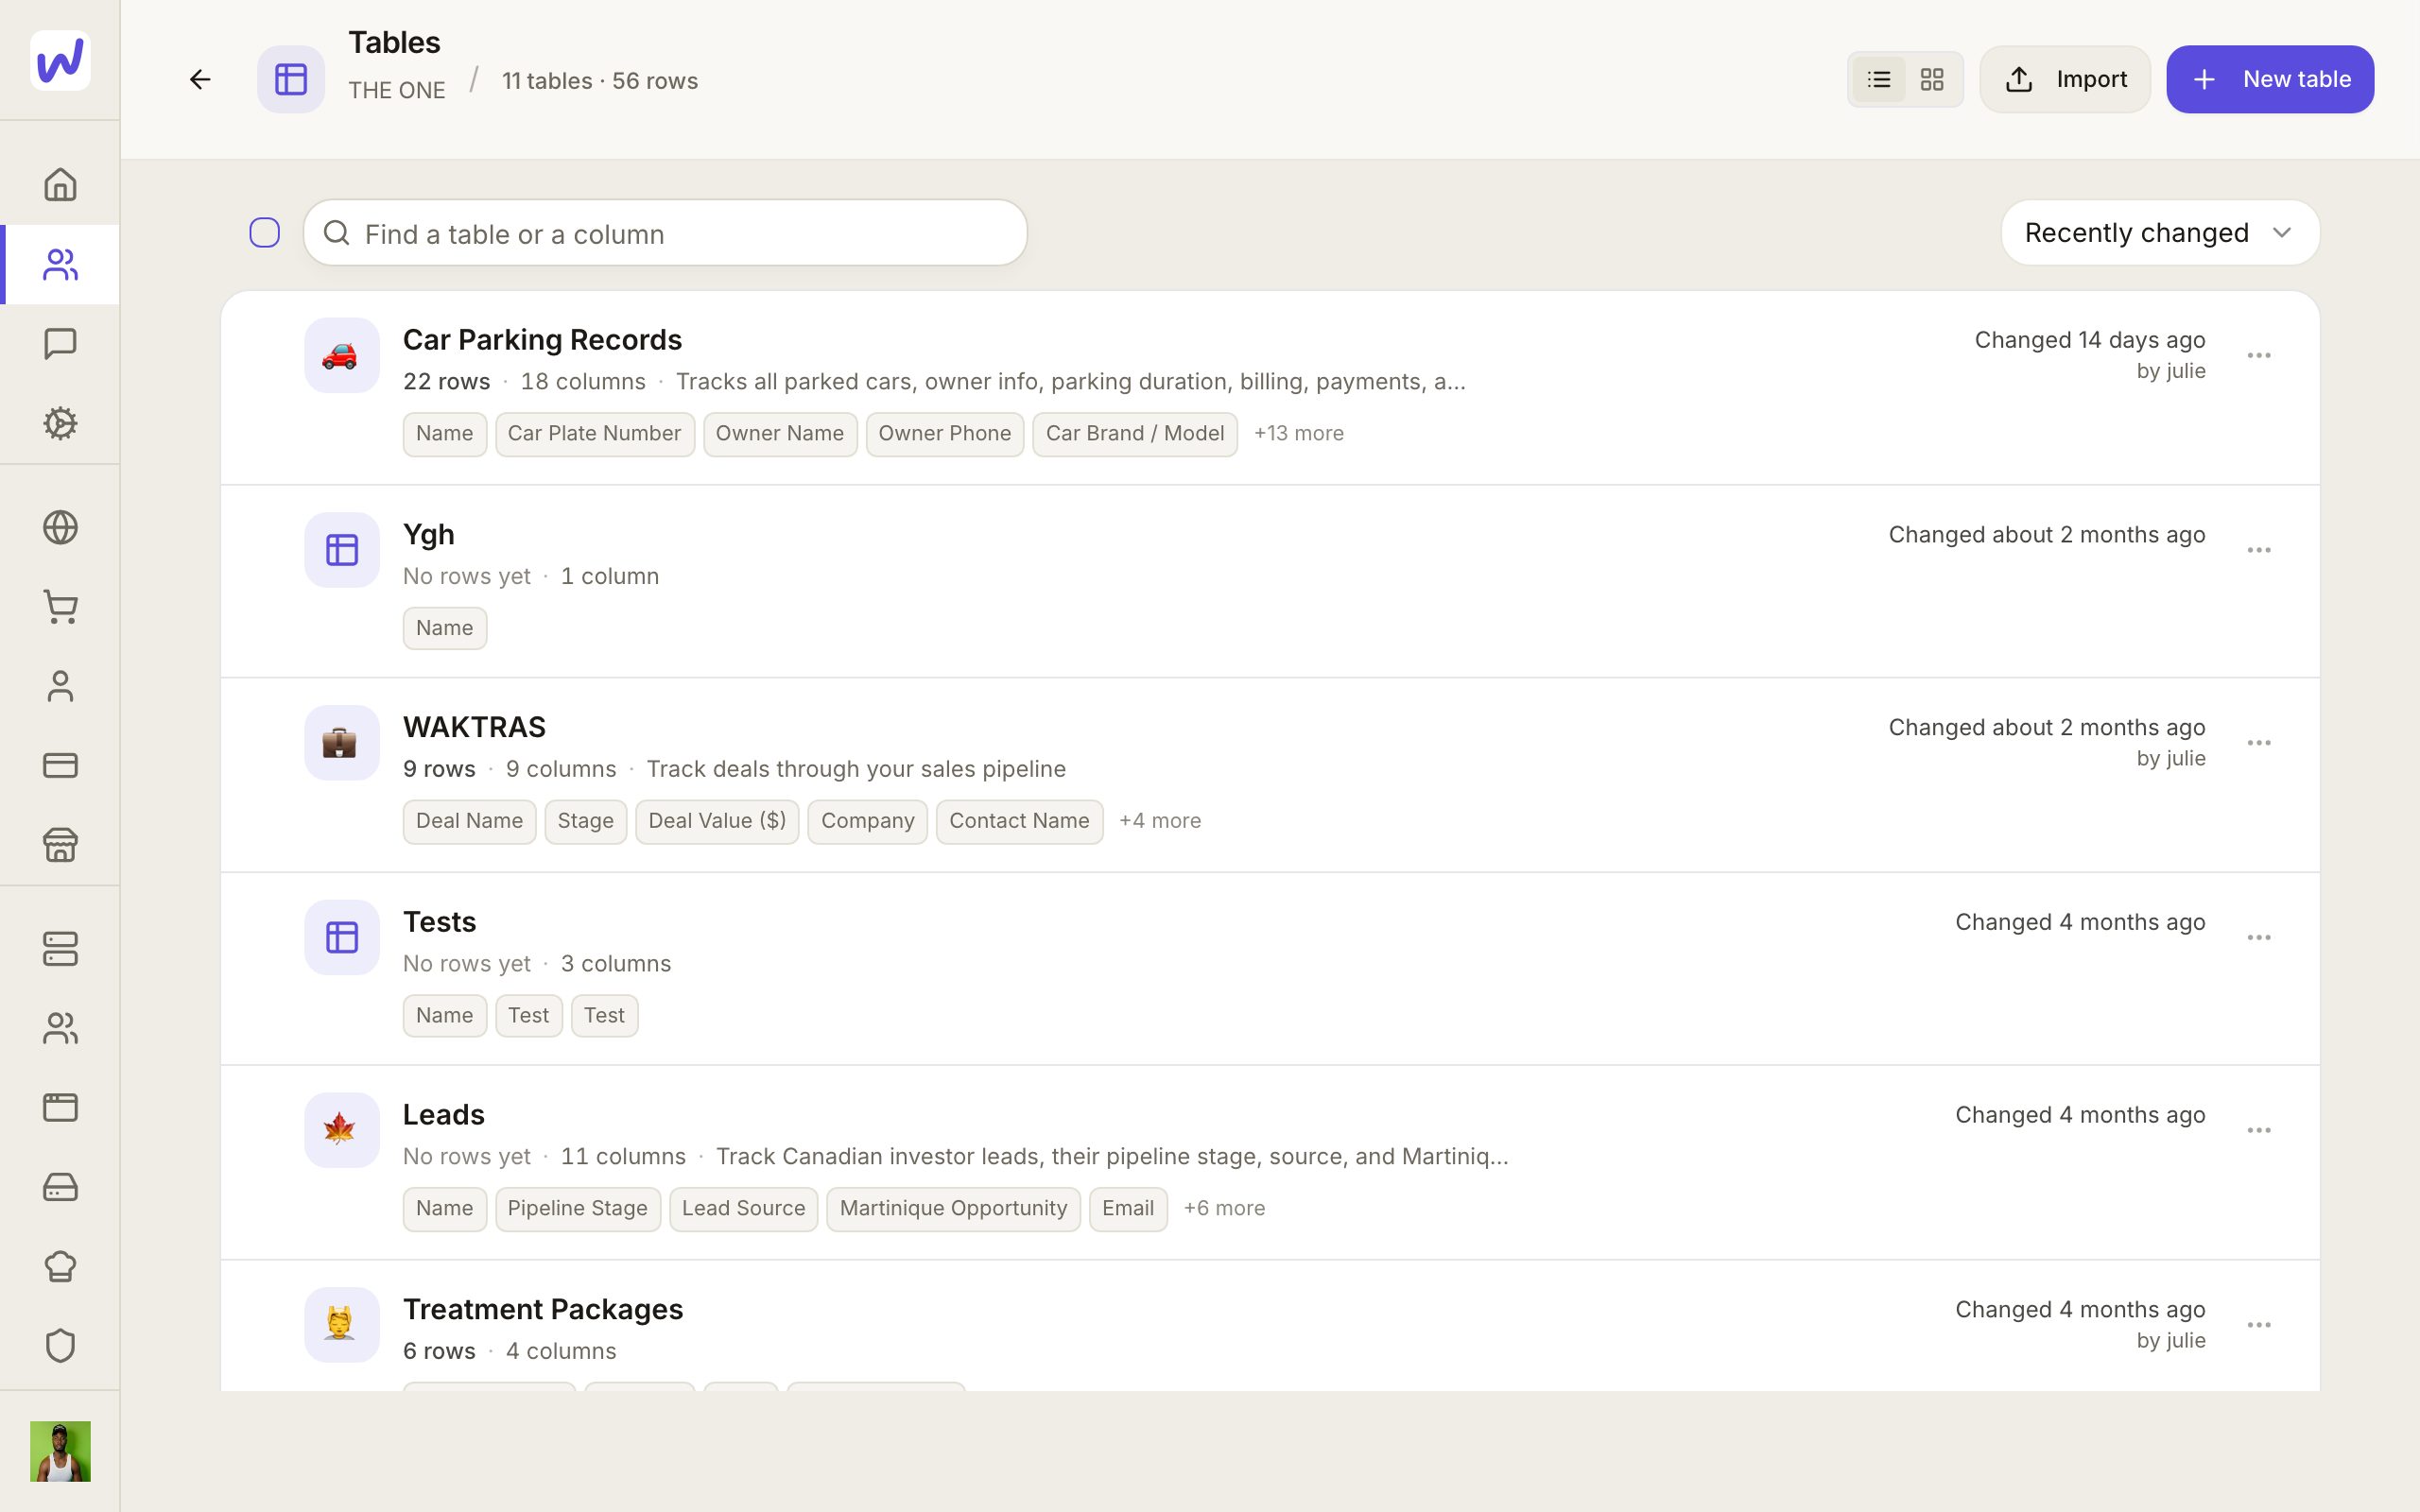The width and height of the screenshot is (2420, 1512).
Task: Open more options for Treatment Packages
Action: coord(2259,1325)
